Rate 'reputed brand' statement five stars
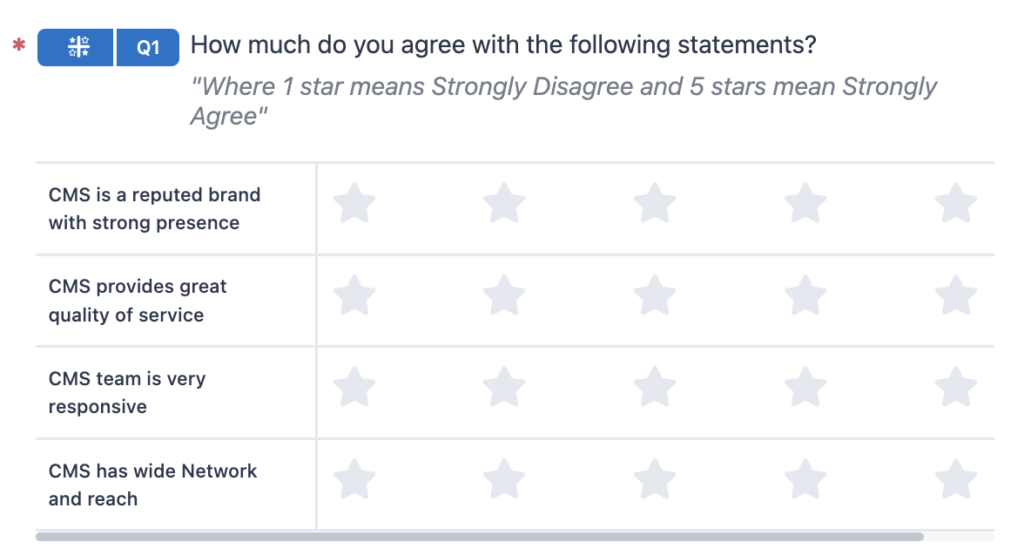Image resolution: width=1024 pixels, height=549 pixels. tap(956, 204)
